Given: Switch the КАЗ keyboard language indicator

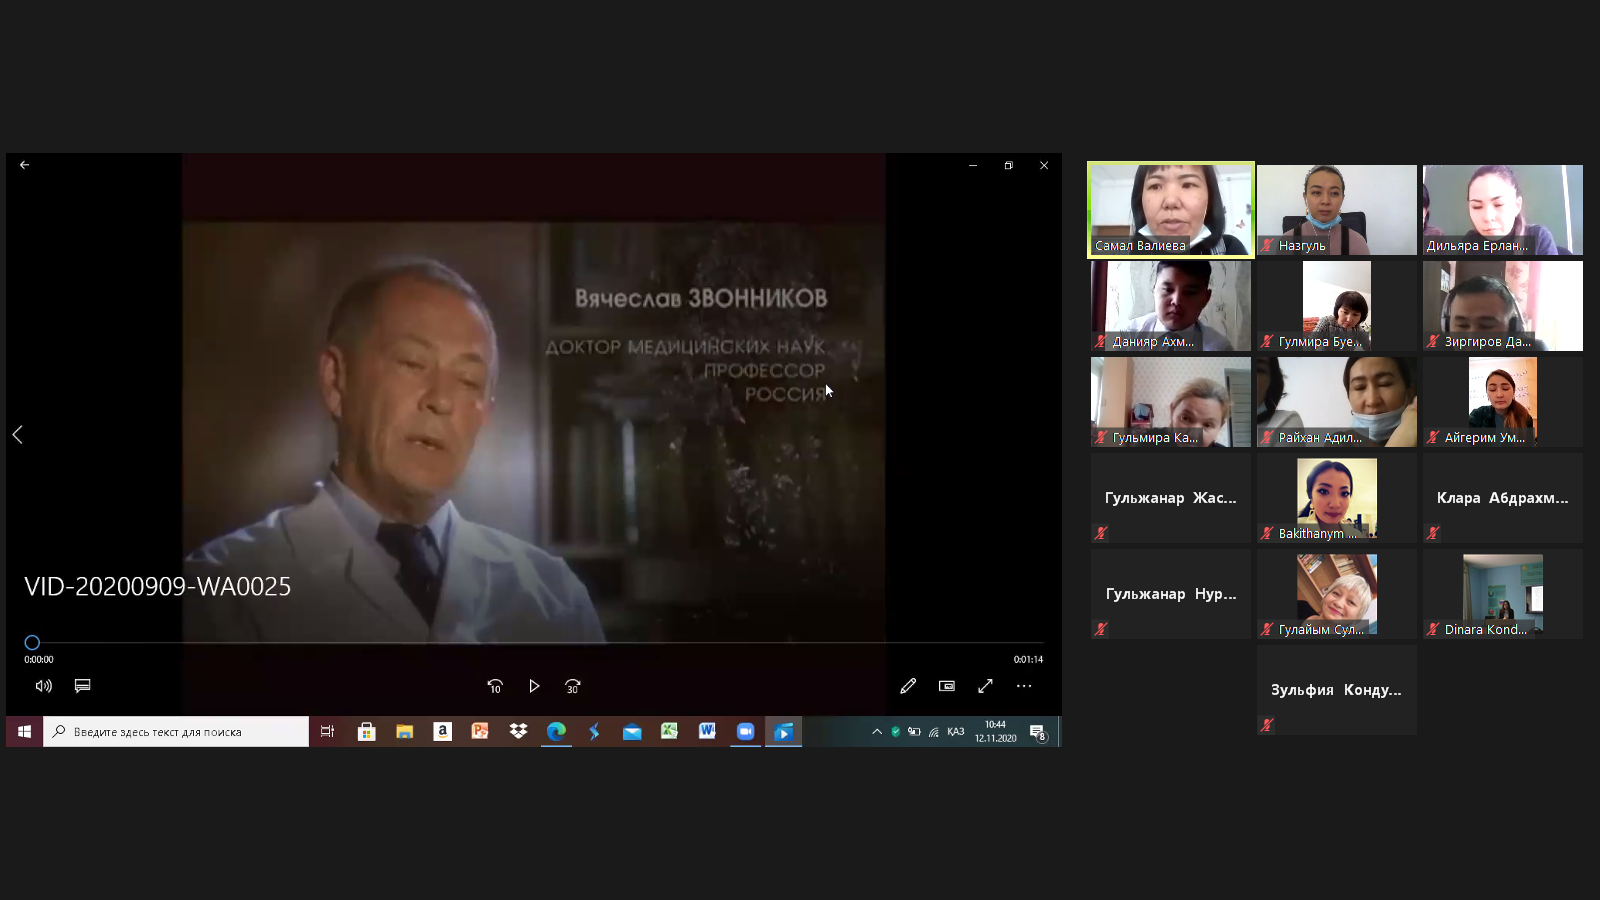Looking at the screenshot, I should [956, 732].
